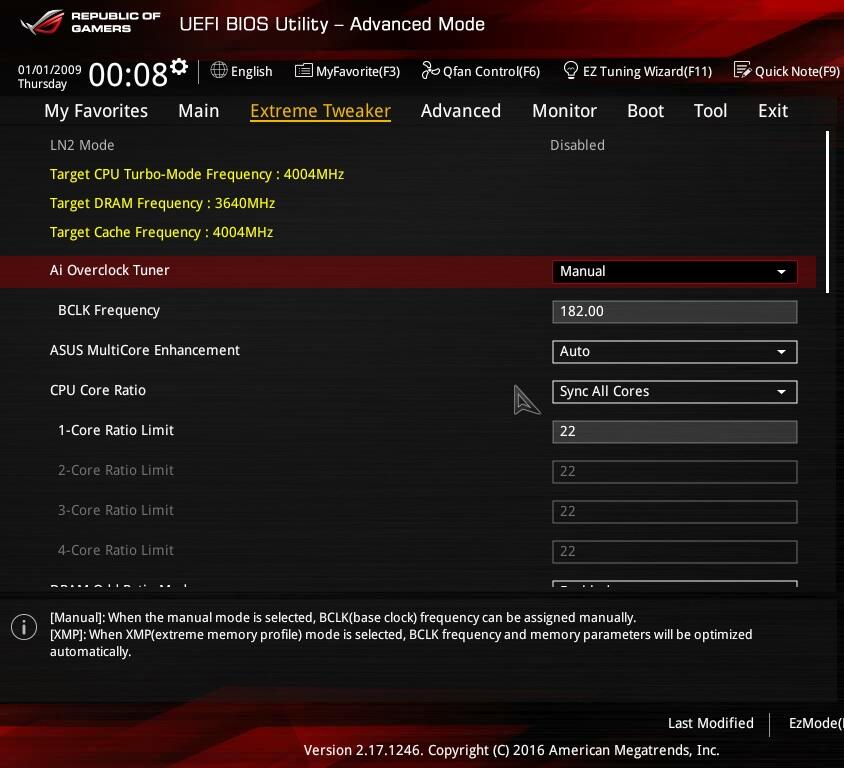Click the globe language icon

point(219,70)
